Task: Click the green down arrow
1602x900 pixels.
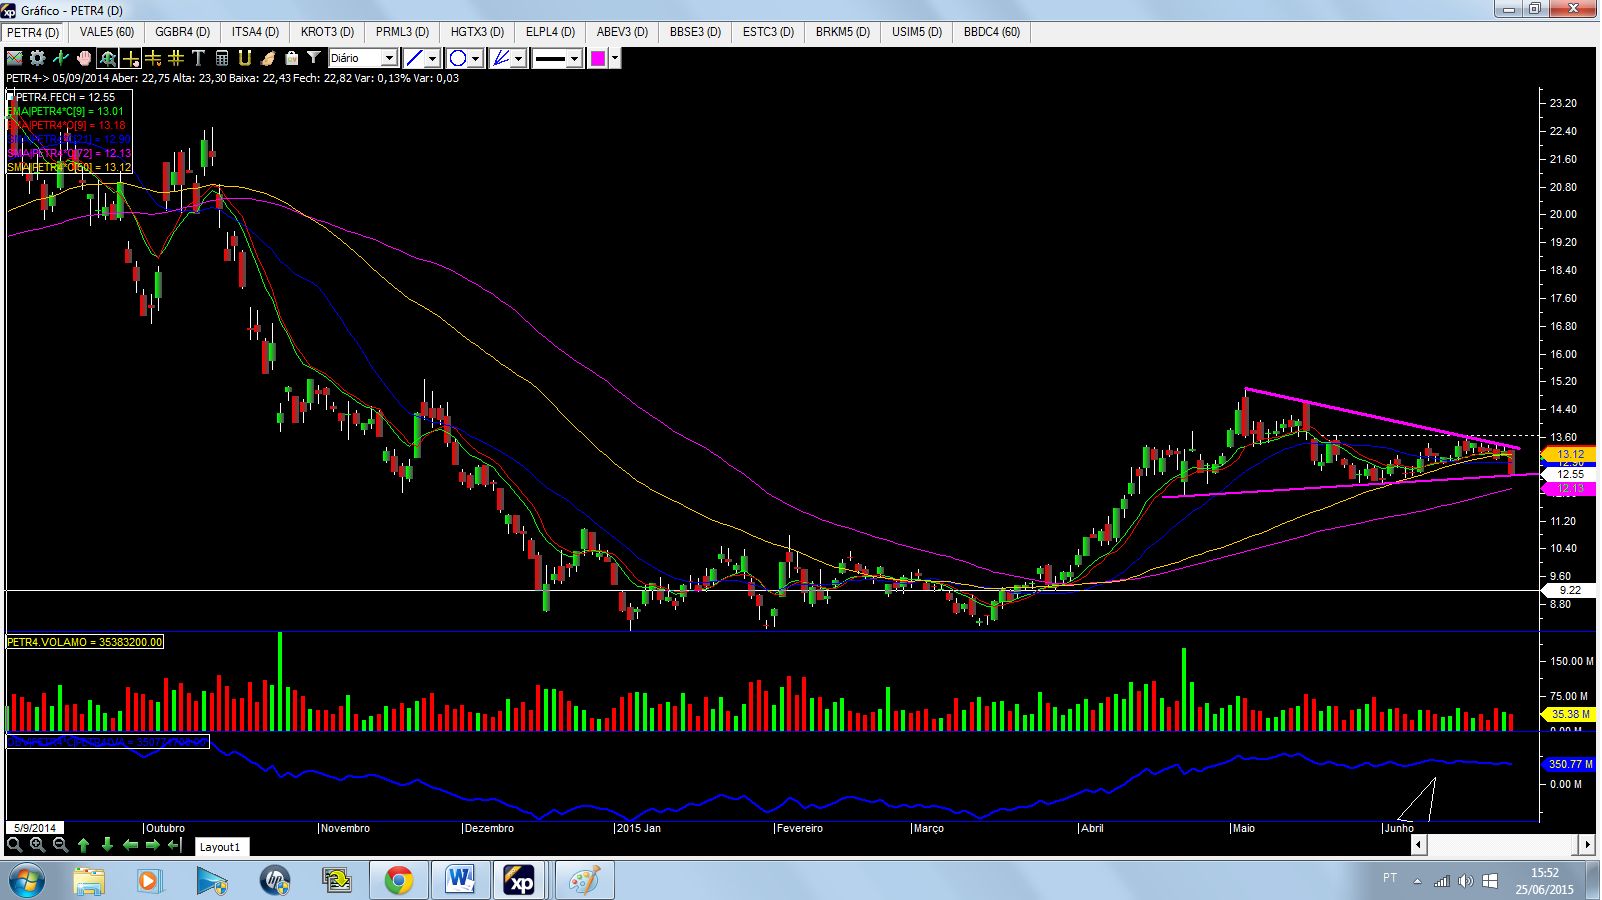Action: click(107, 845)
